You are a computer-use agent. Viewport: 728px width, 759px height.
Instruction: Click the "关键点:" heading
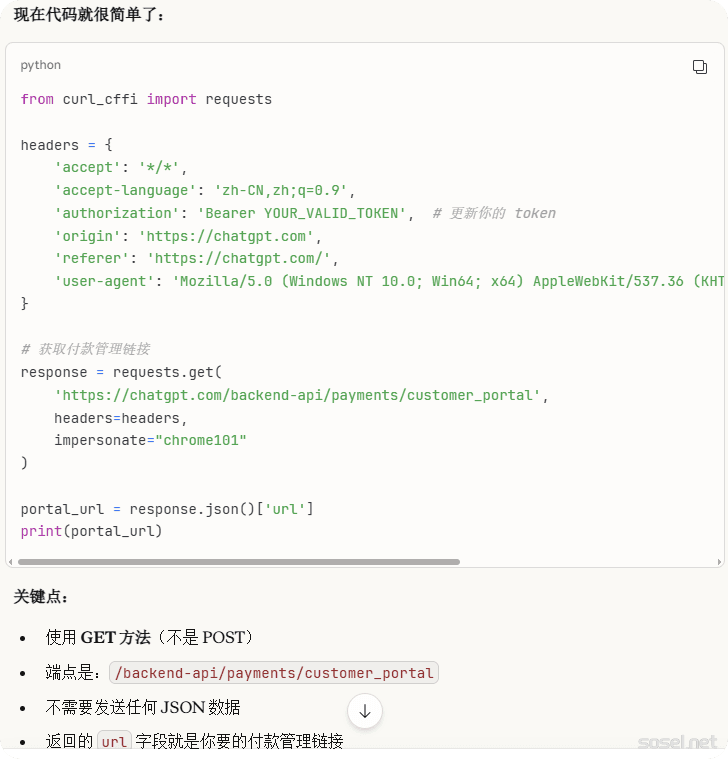click(x=41, y=597)
